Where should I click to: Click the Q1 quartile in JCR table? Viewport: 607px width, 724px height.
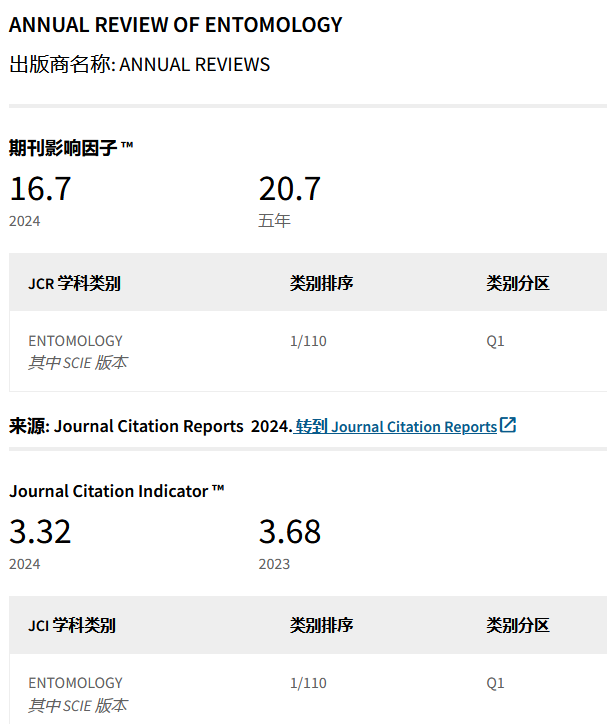click(x=495, y=341)
